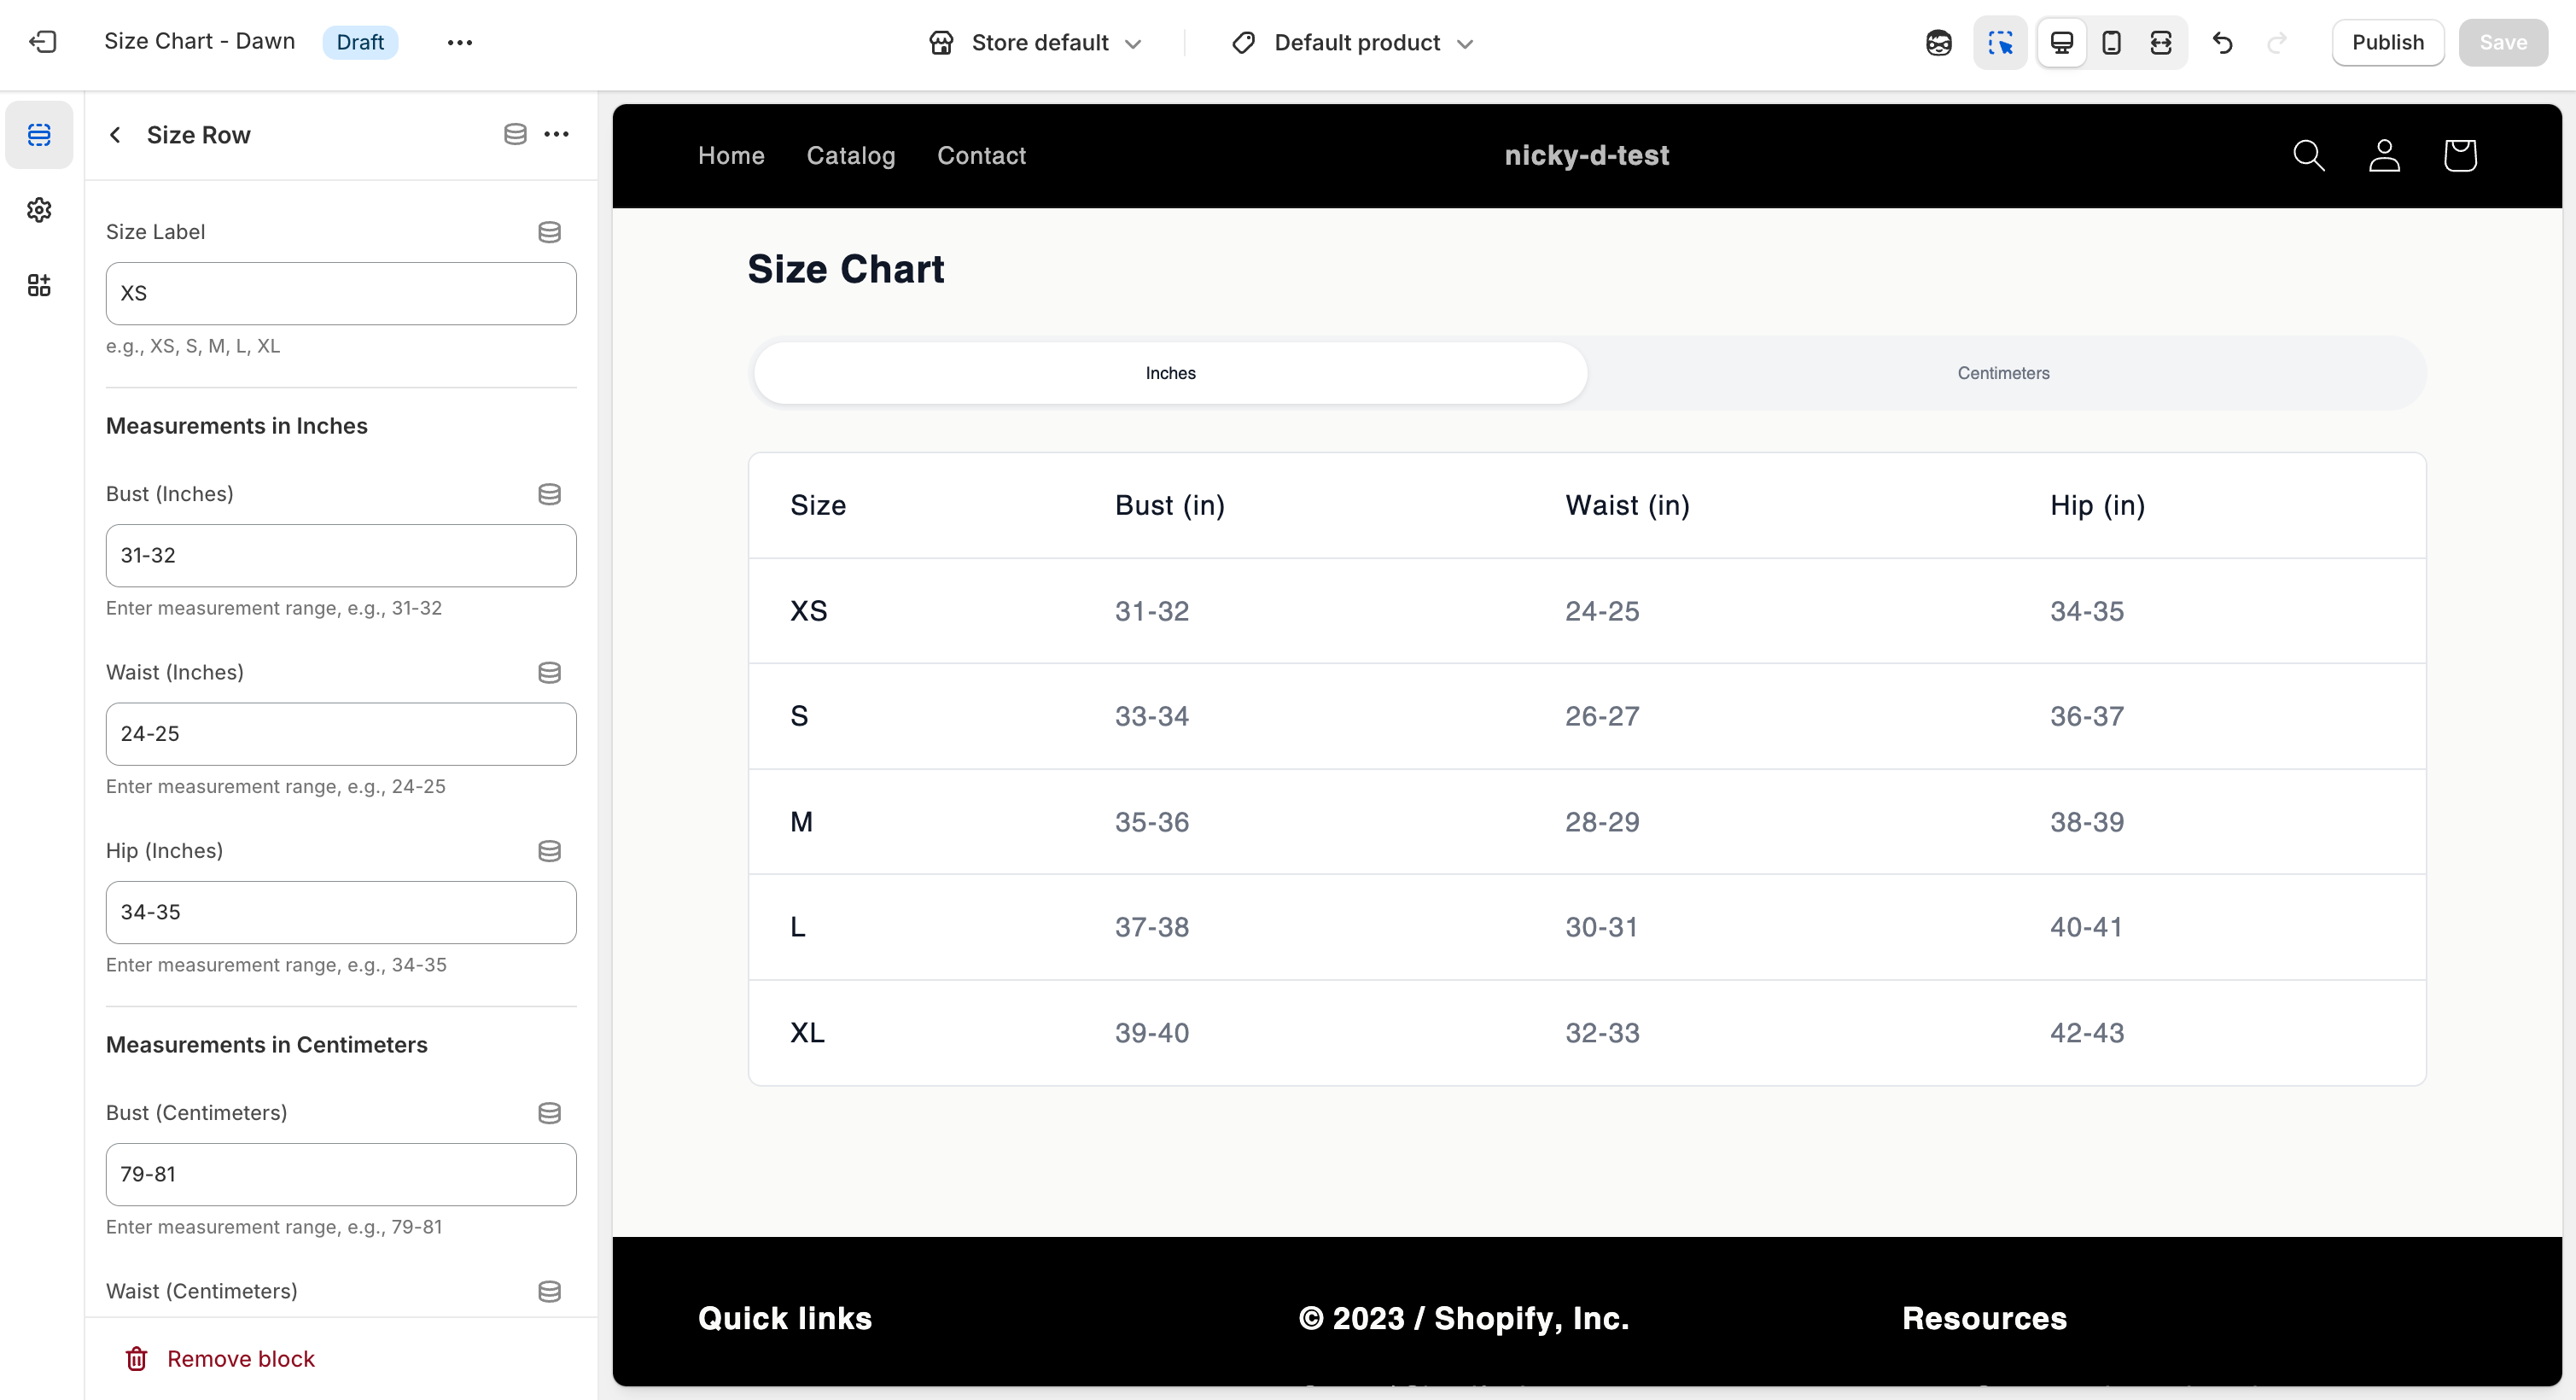Click the exit editor icon
This screenshot has width=2576, height=1400.
(43, 42)
